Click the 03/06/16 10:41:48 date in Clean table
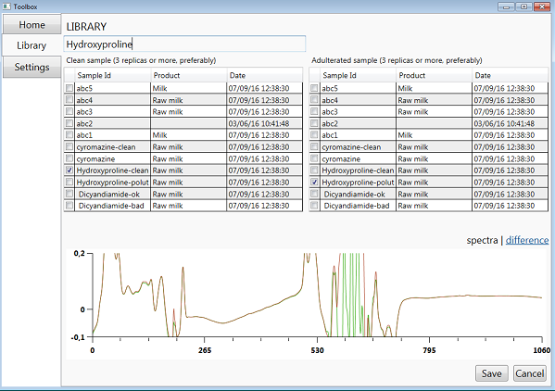This screenshot has height=391, width=555. [x=259, y=123]
